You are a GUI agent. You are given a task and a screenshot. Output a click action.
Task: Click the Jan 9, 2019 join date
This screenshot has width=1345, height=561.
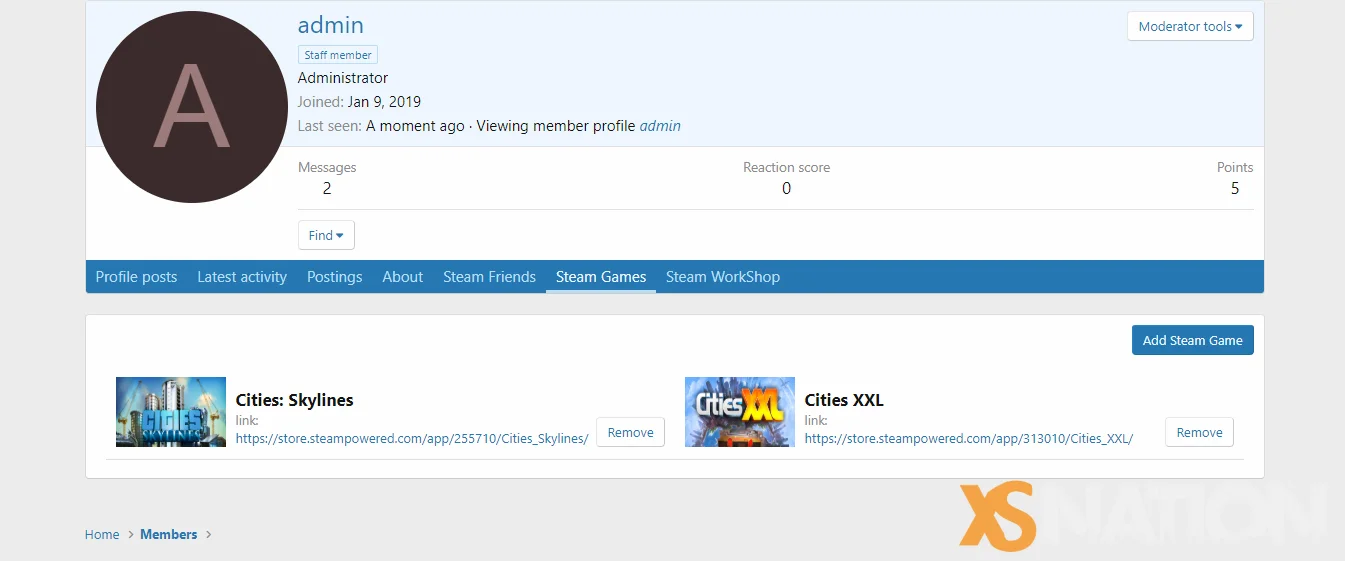384,102
